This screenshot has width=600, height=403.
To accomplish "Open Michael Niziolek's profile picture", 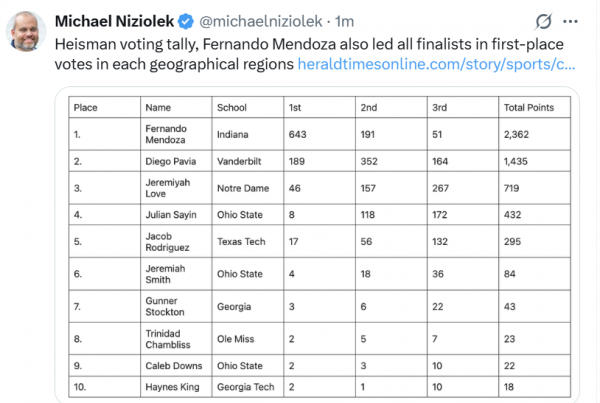I will [26, 32].
